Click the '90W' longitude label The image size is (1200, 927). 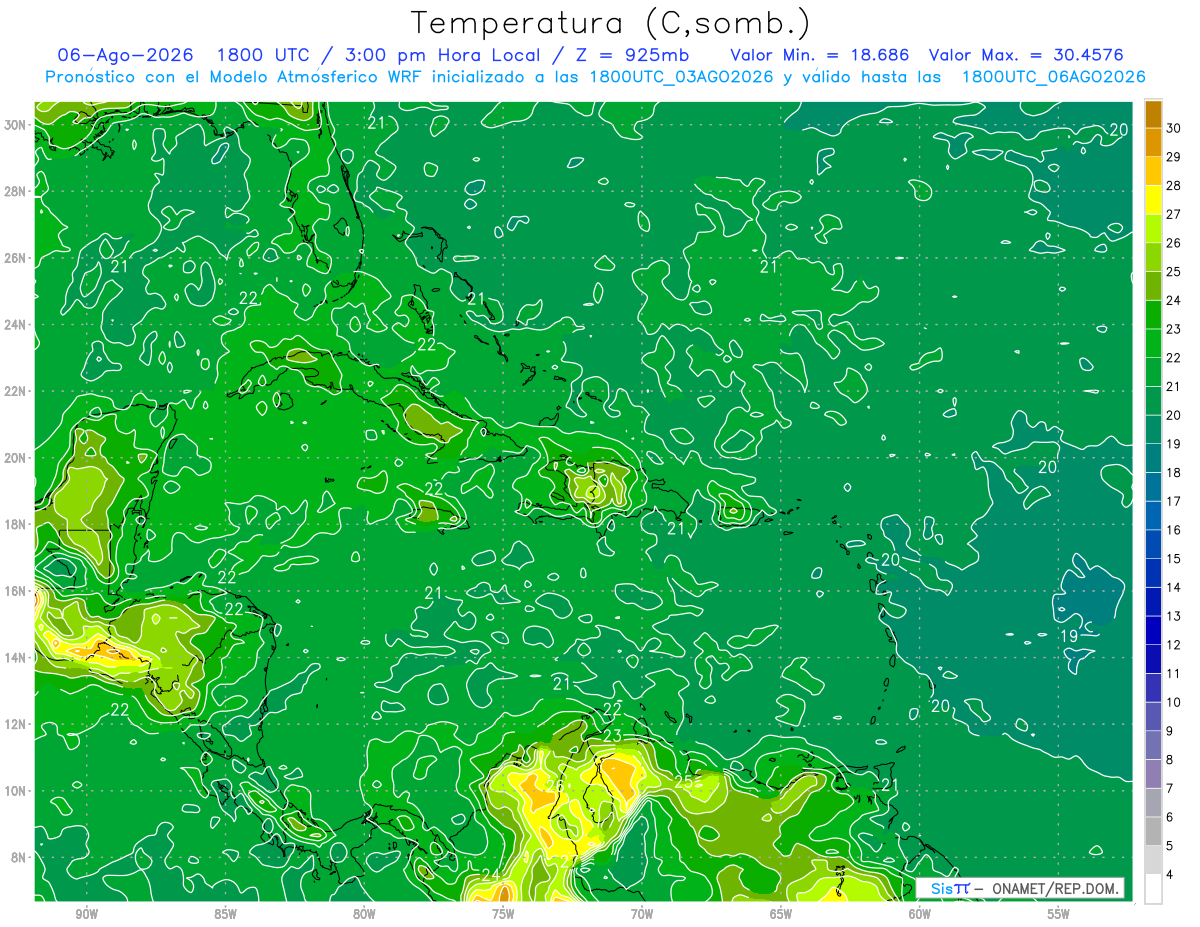click(x=86, y=914)
